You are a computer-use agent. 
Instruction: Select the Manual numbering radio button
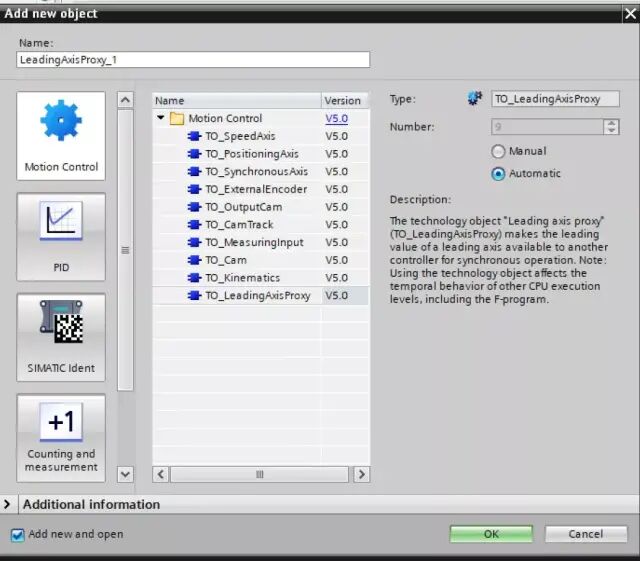point(498,151)
